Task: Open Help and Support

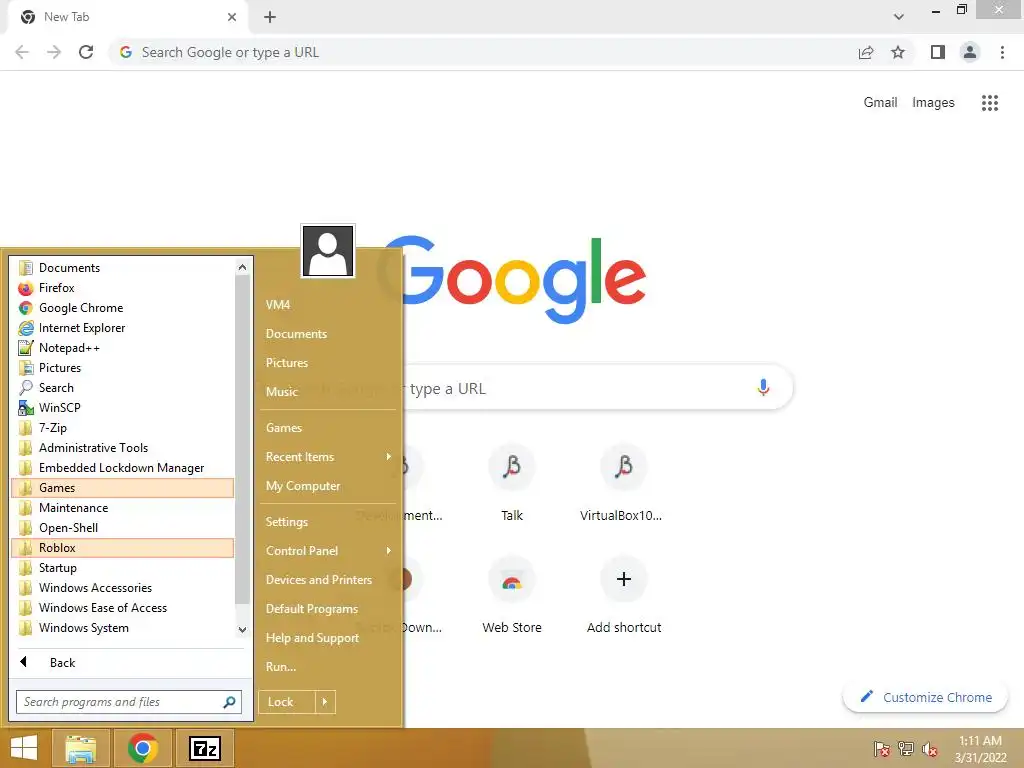Action: pos(328,638)
